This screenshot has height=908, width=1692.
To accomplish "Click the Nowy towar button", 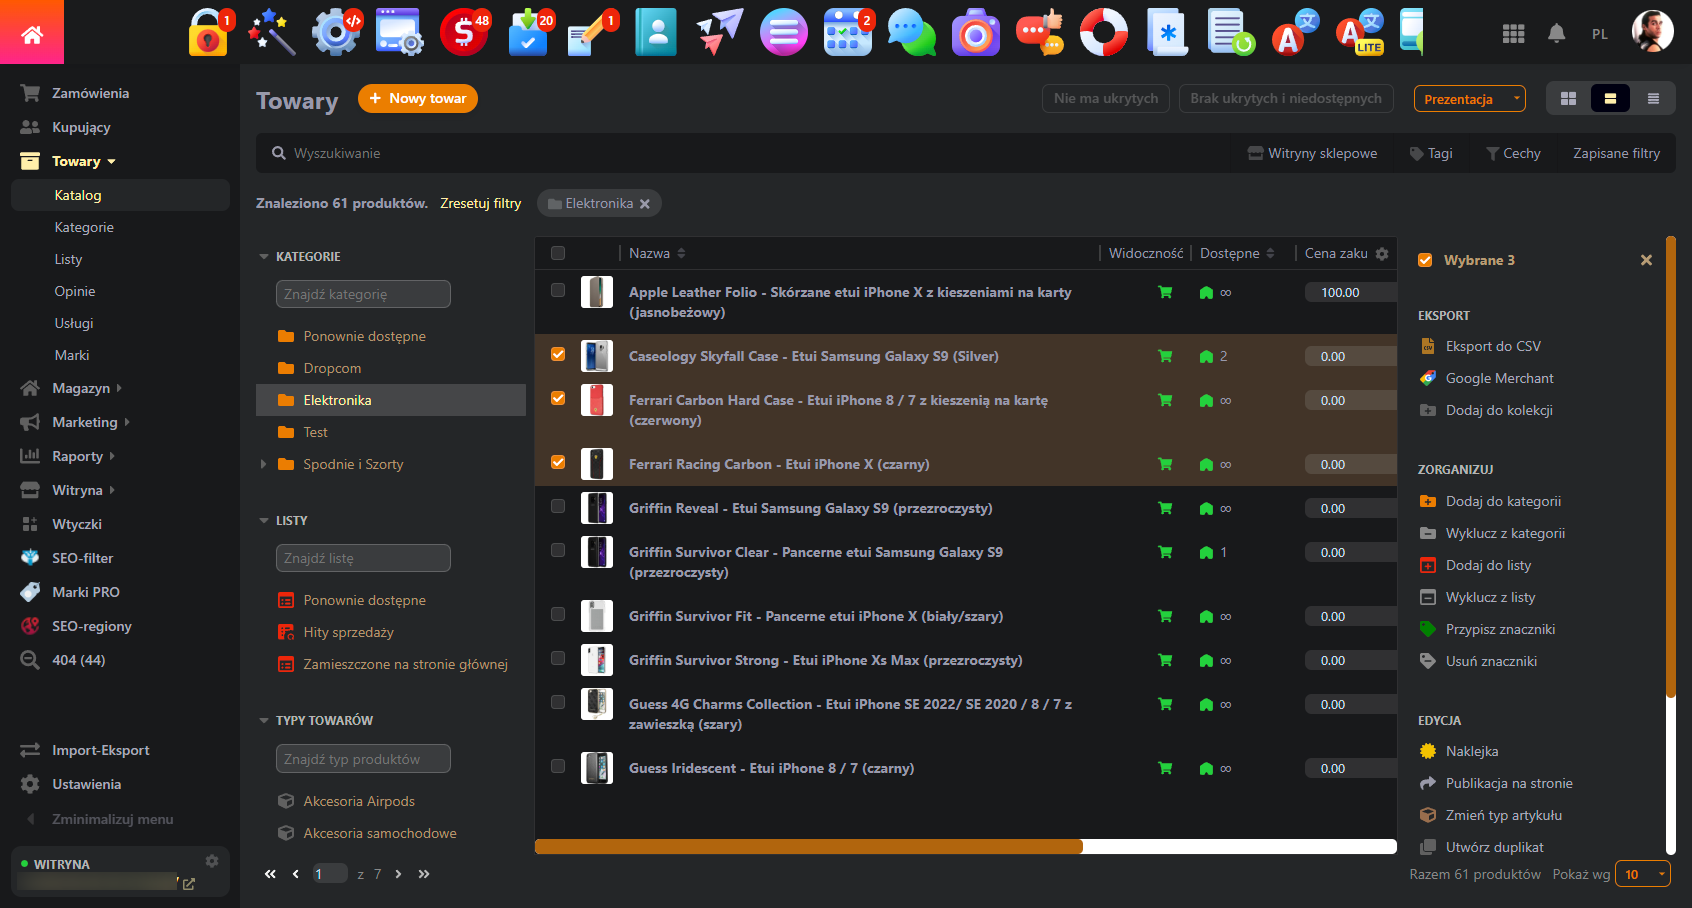I will coord(418,98).
